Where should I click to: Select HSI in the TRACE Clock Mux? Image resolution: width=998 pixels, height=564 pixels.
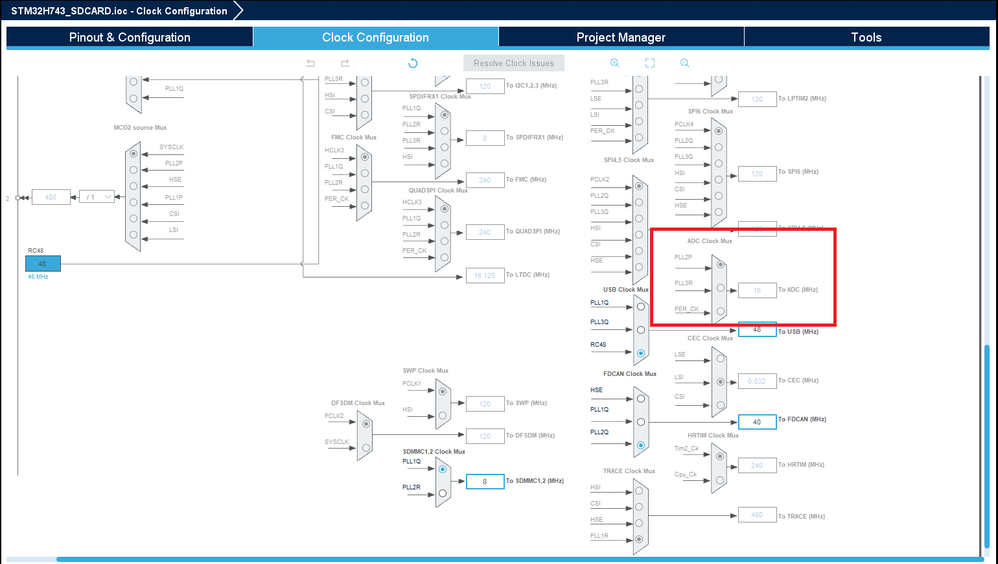(x=639, y=491)
